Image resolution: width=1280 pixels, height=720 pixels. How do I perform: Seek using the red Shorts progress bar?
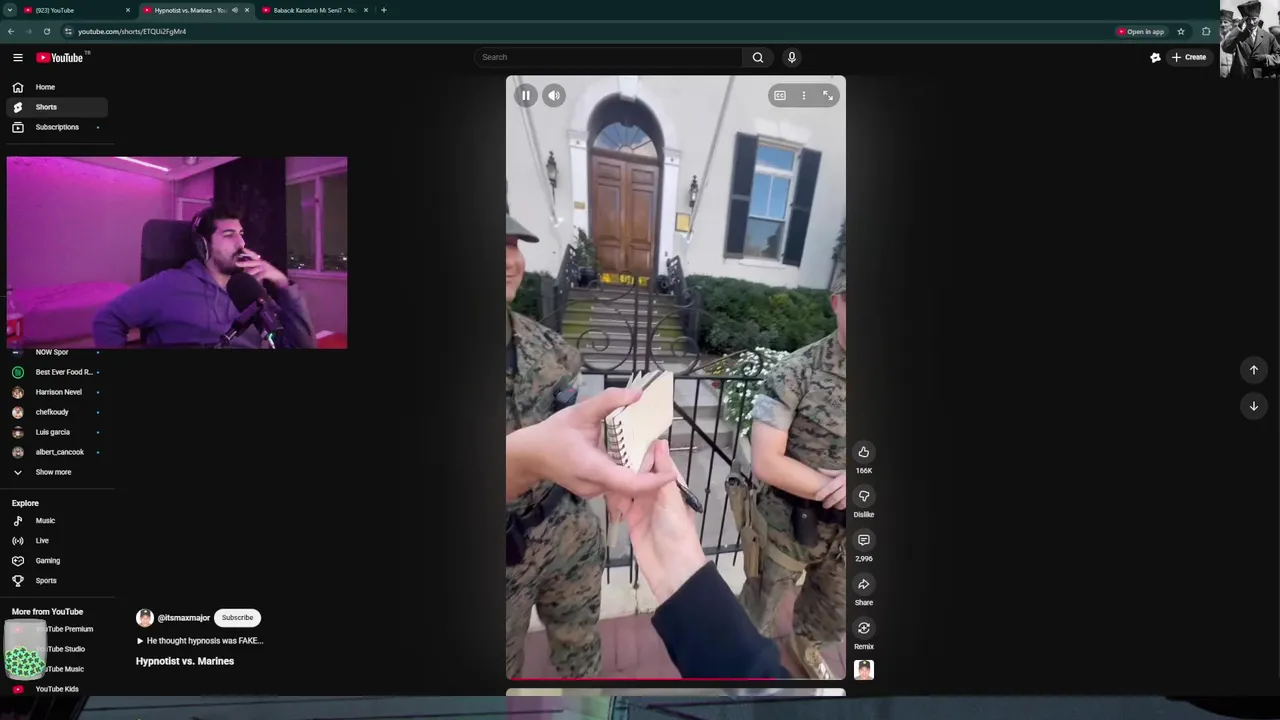[x=676, y=679]
